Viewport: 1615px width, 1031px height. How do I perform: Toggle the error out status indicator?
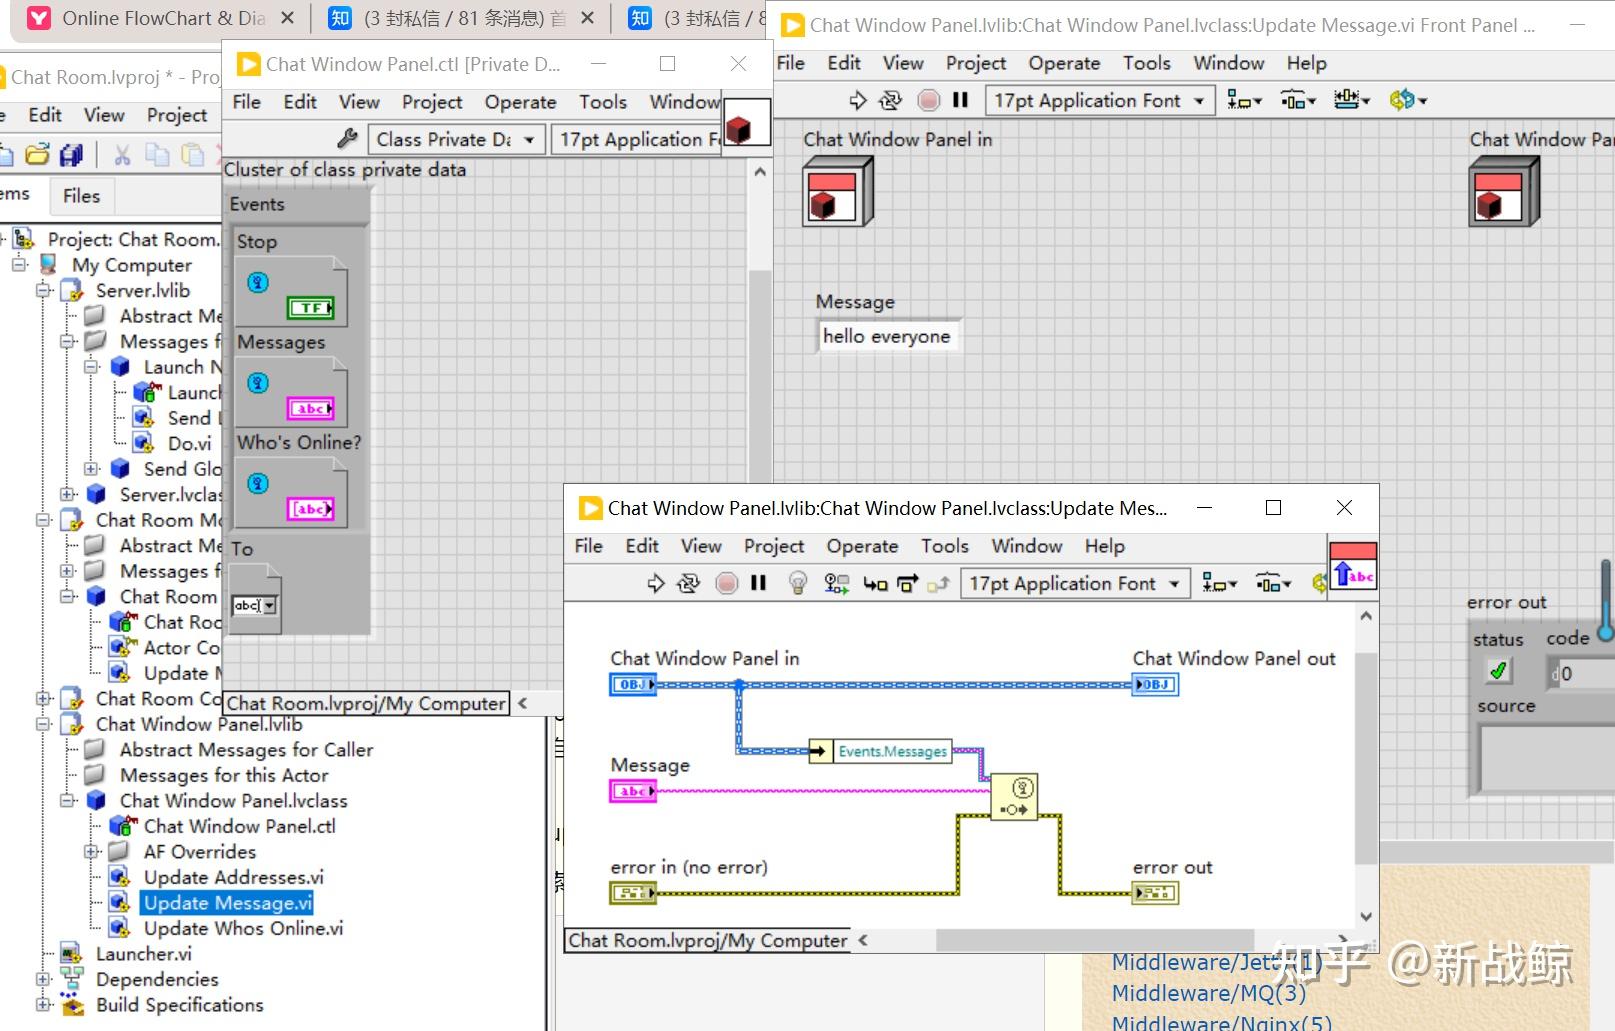click(x=1497, y=671)
